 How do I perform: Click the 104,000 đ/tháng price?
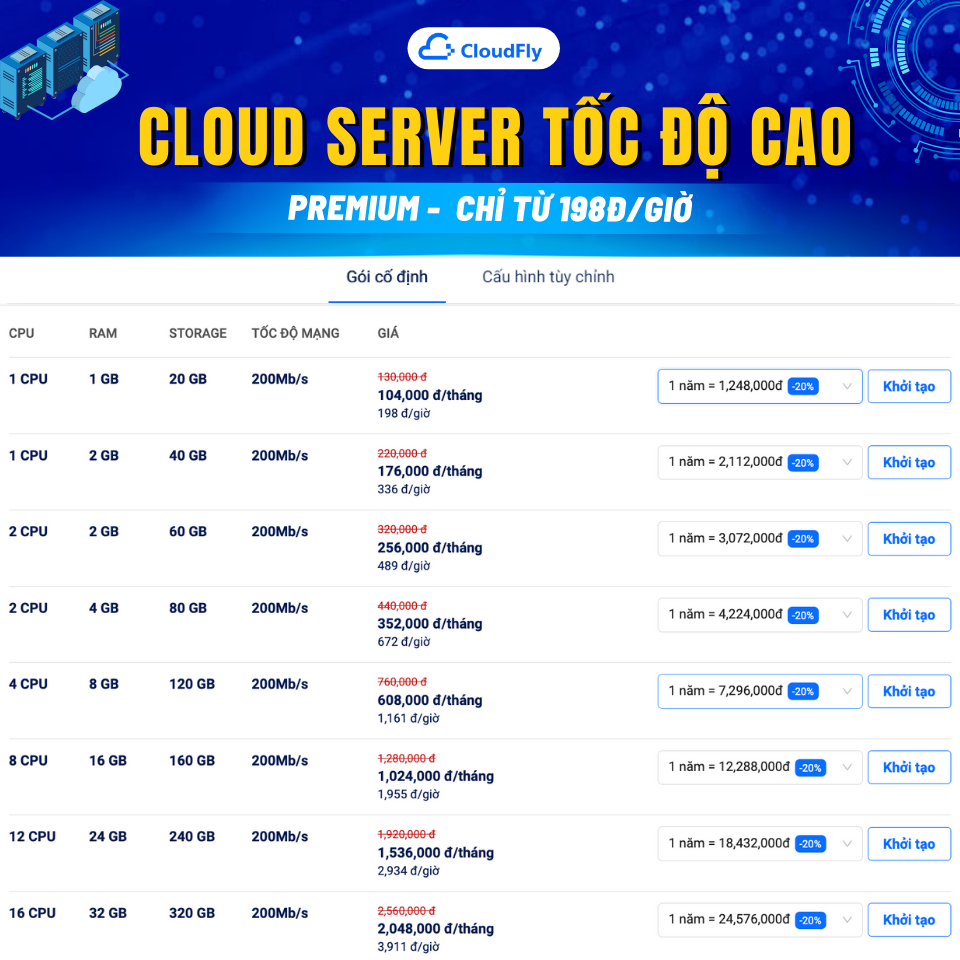430,395
